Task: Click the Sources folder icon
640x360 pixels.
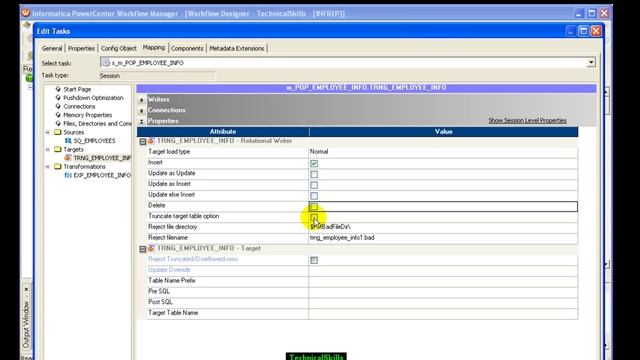Action: (58, 132)
